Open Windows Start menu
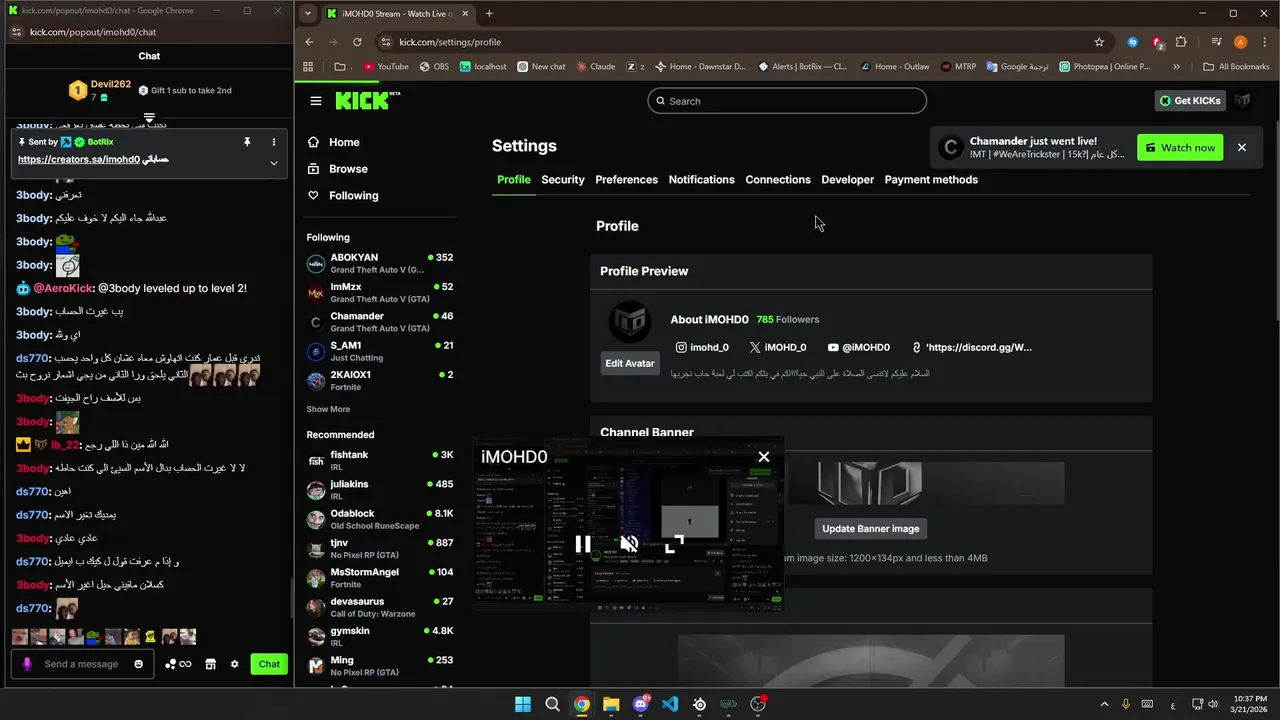 [523, 704]
